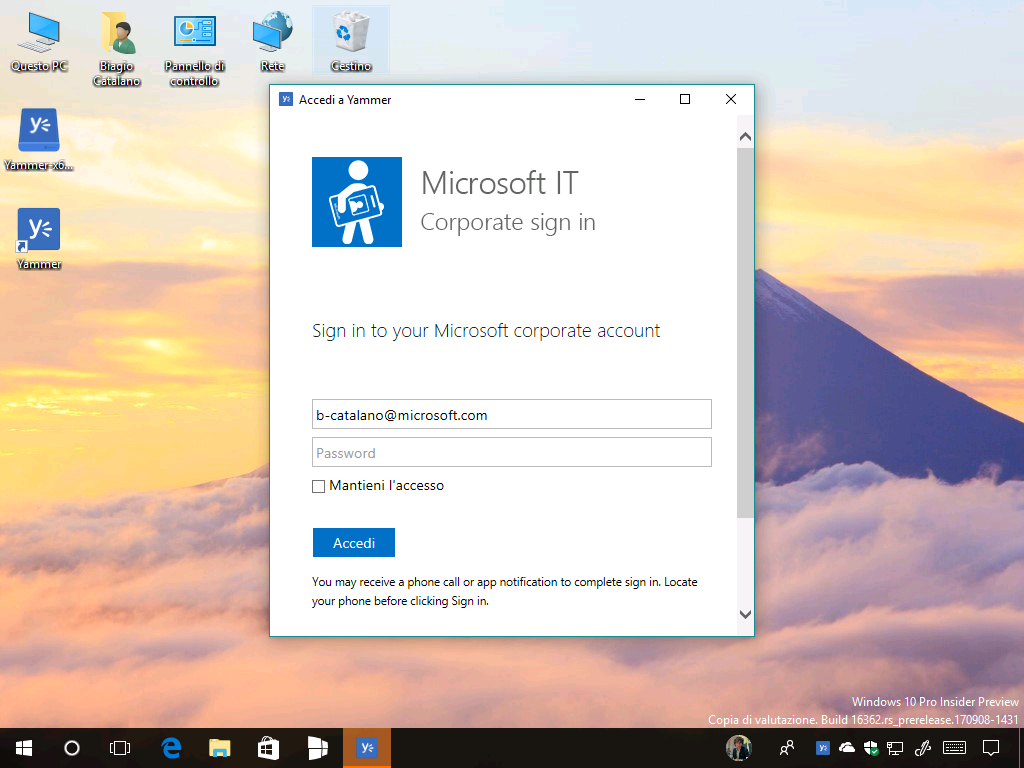Open File Explorer from the taskbar
Screen dimensions: 1024x768
(219, 748)
